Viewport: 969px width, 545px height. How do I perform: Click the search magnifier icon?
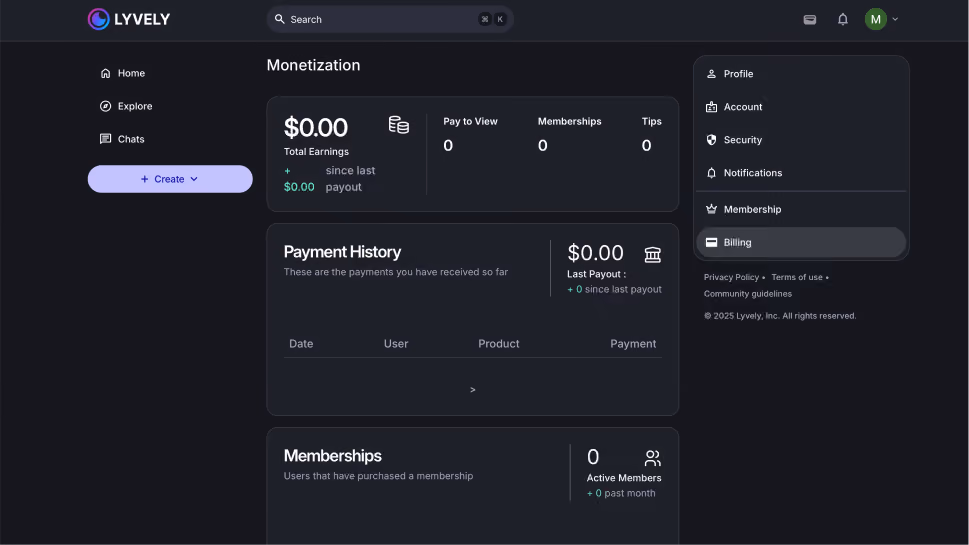point(279,19)
